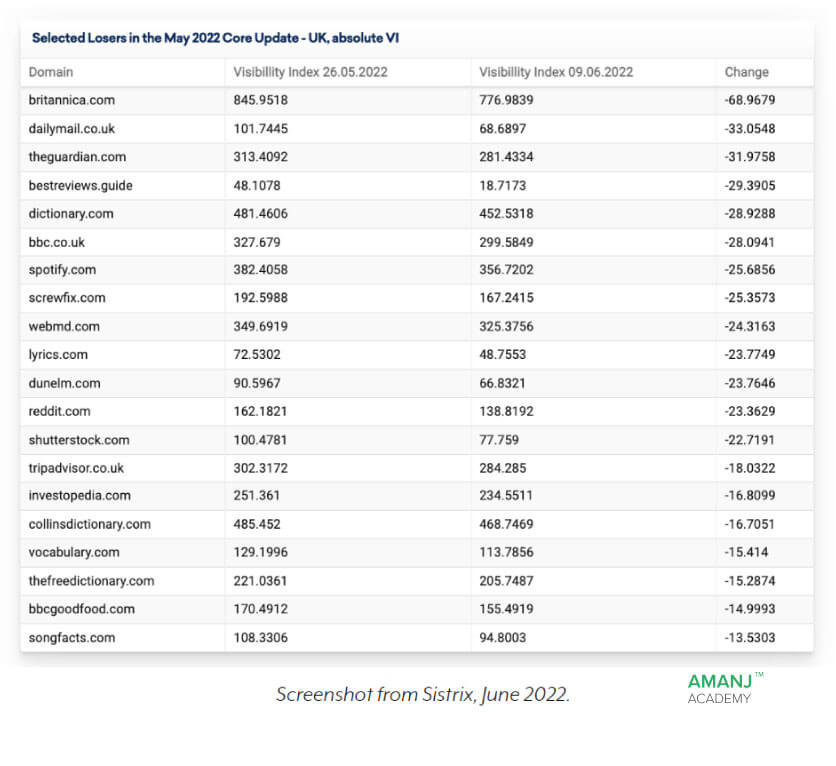Click the reddit.com domain
This screenshot has width=836, height=766.
point(59,411)
